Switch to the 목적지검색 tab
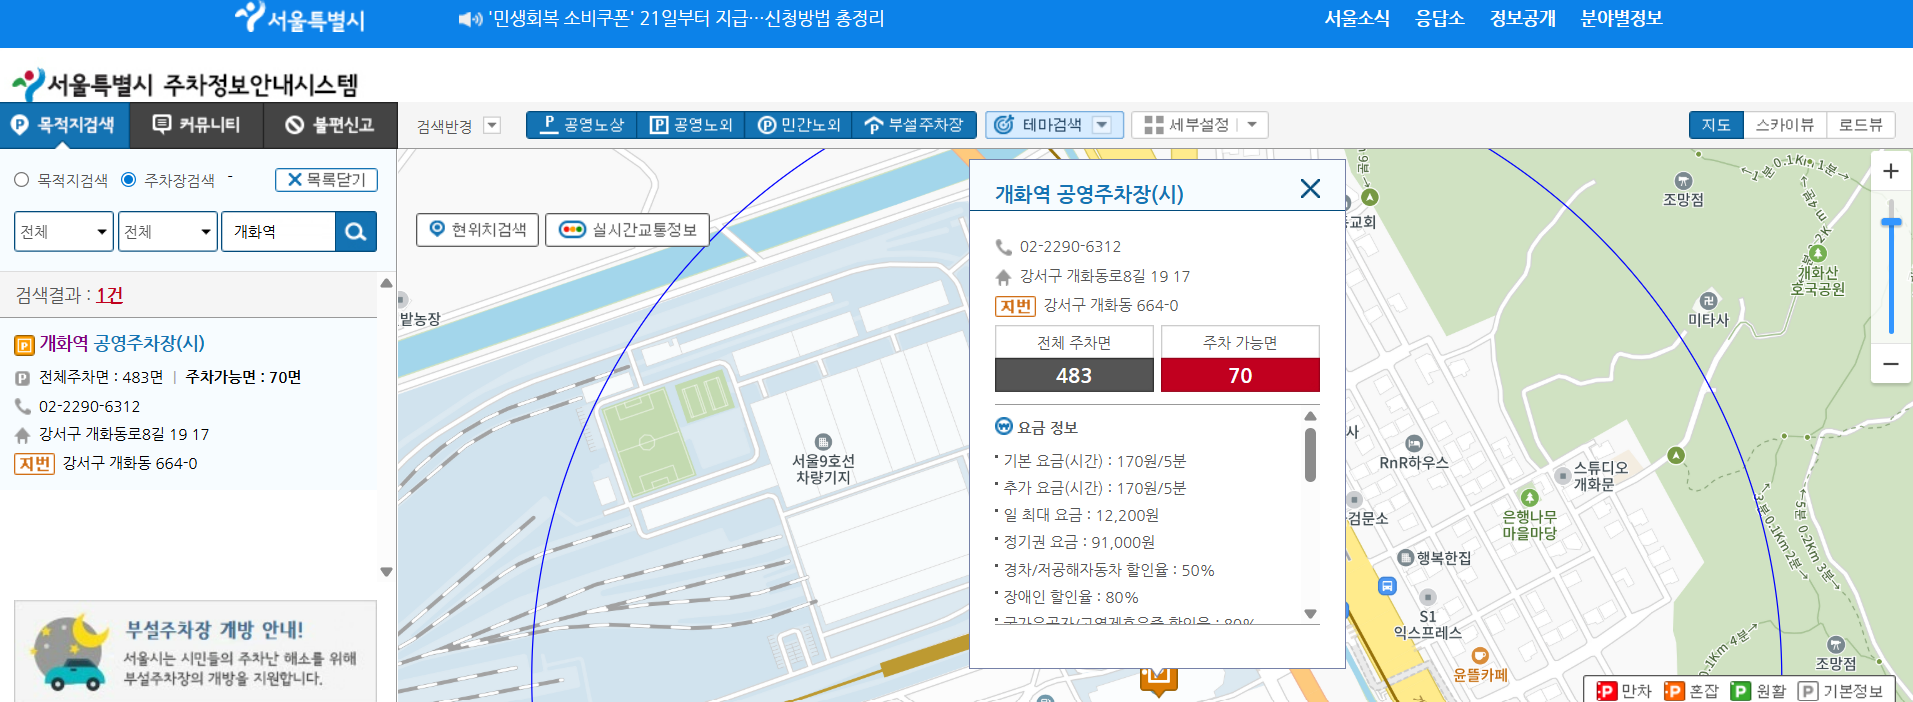Screen dimensions: 1913x702 coord(65,125)
